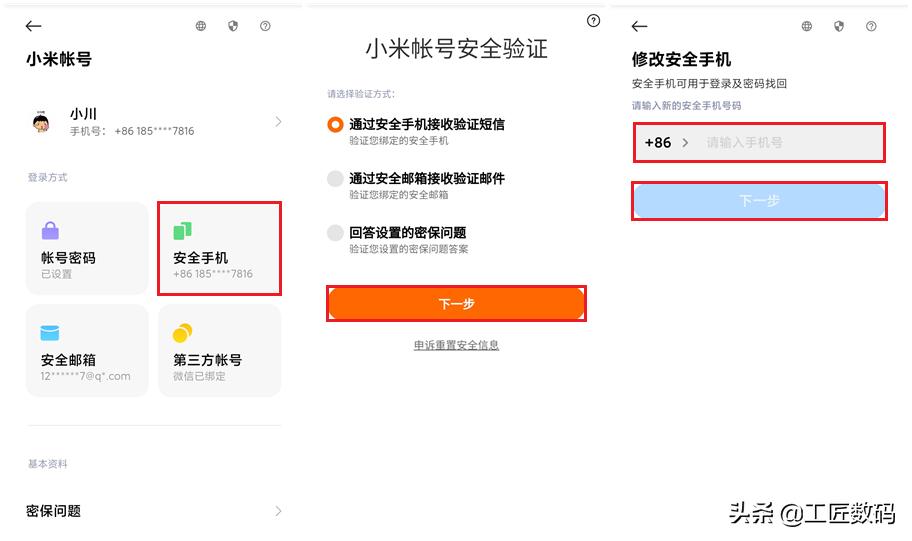Tap the 已设置 status under 帐号密码

[x=56, y=274]
